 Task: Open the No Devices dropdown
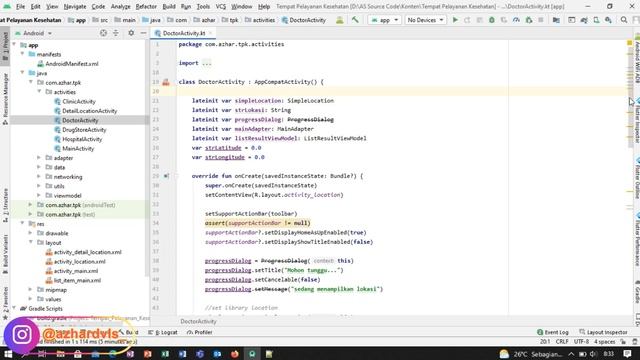point(425,20)
